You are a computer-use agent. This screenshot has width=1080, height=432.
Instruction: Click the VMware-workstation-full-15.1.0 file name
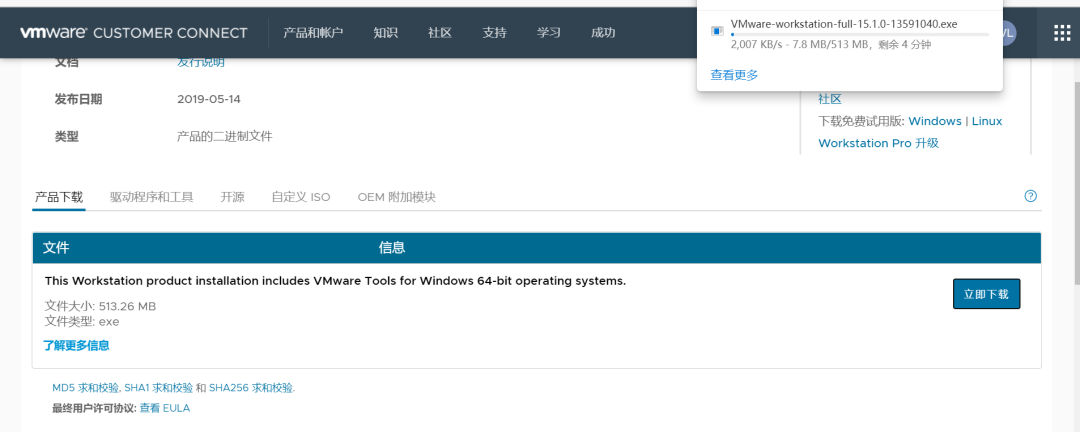click(x=844, y=24)
